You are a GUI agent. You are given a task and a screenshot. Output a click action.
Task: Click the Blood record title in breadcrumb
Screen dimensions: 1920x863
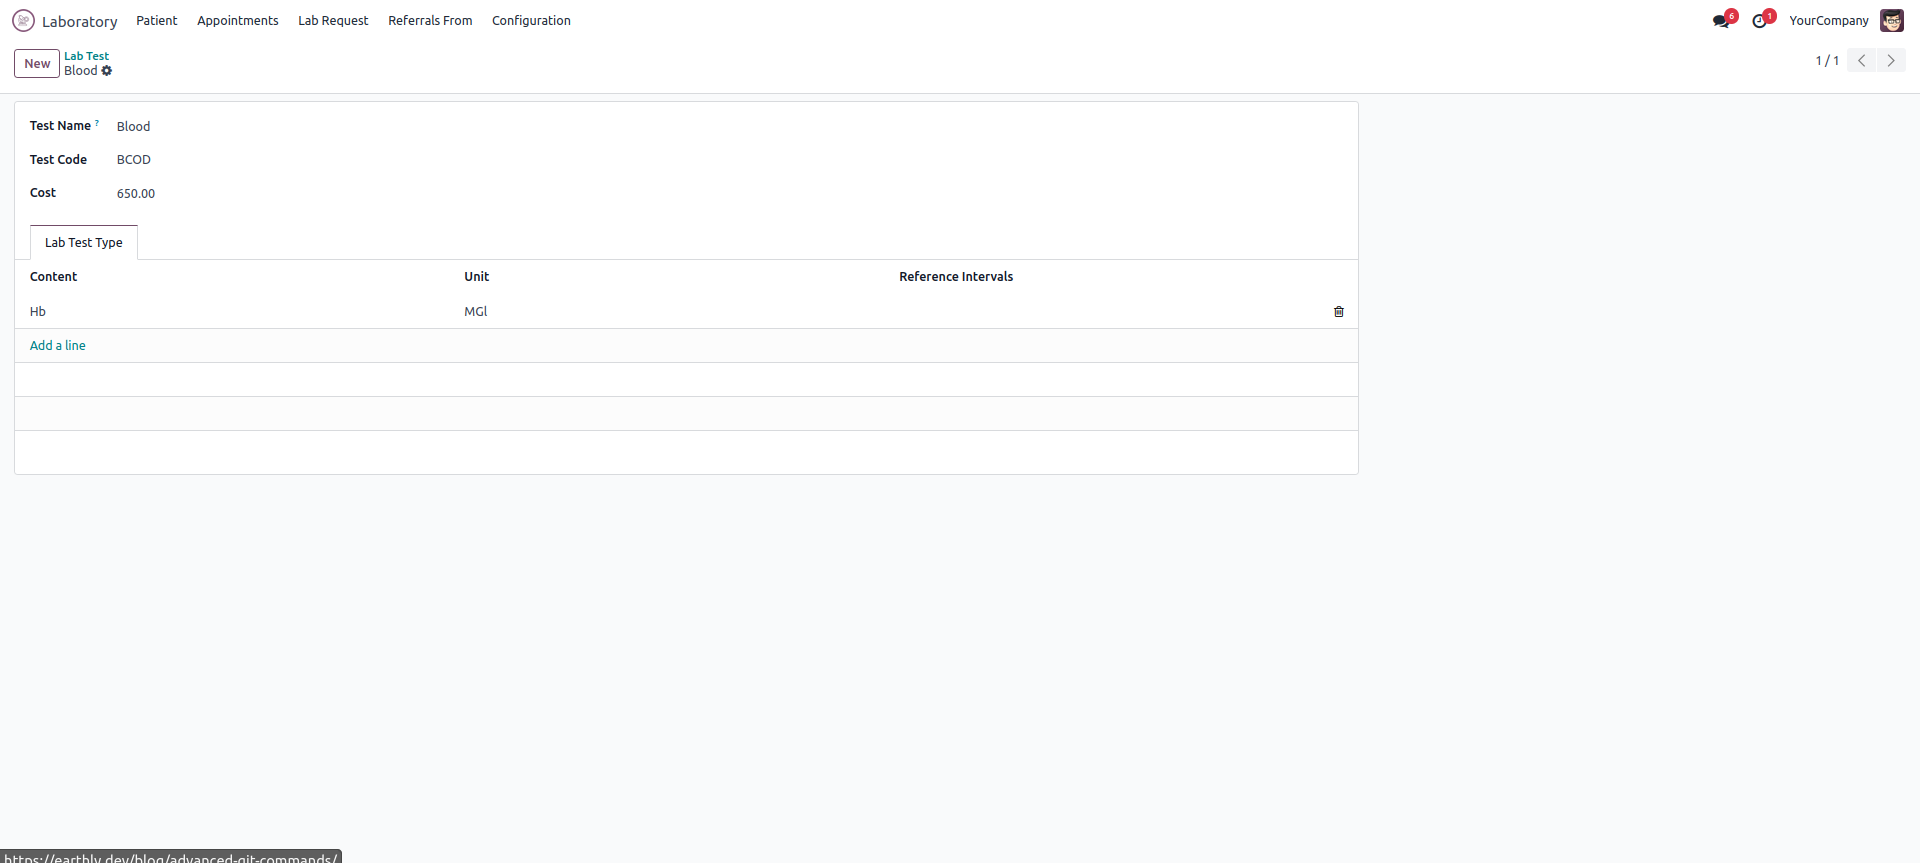(81, 71)
